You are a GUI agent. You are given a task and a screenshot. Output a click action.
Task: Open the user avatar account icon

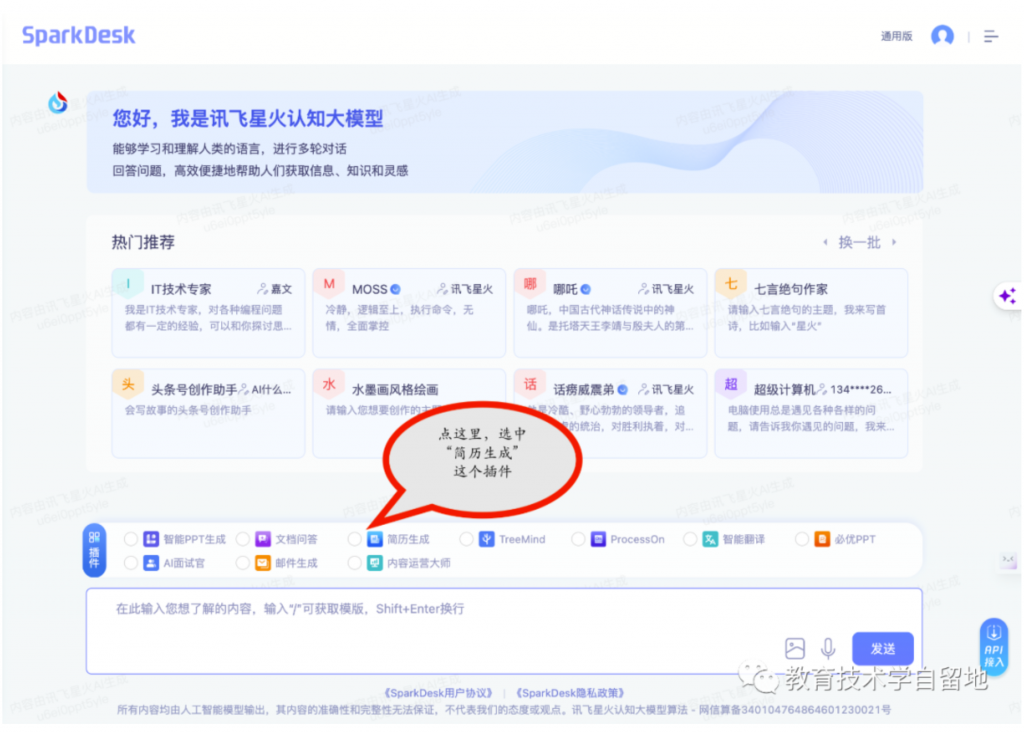point(942,35)
